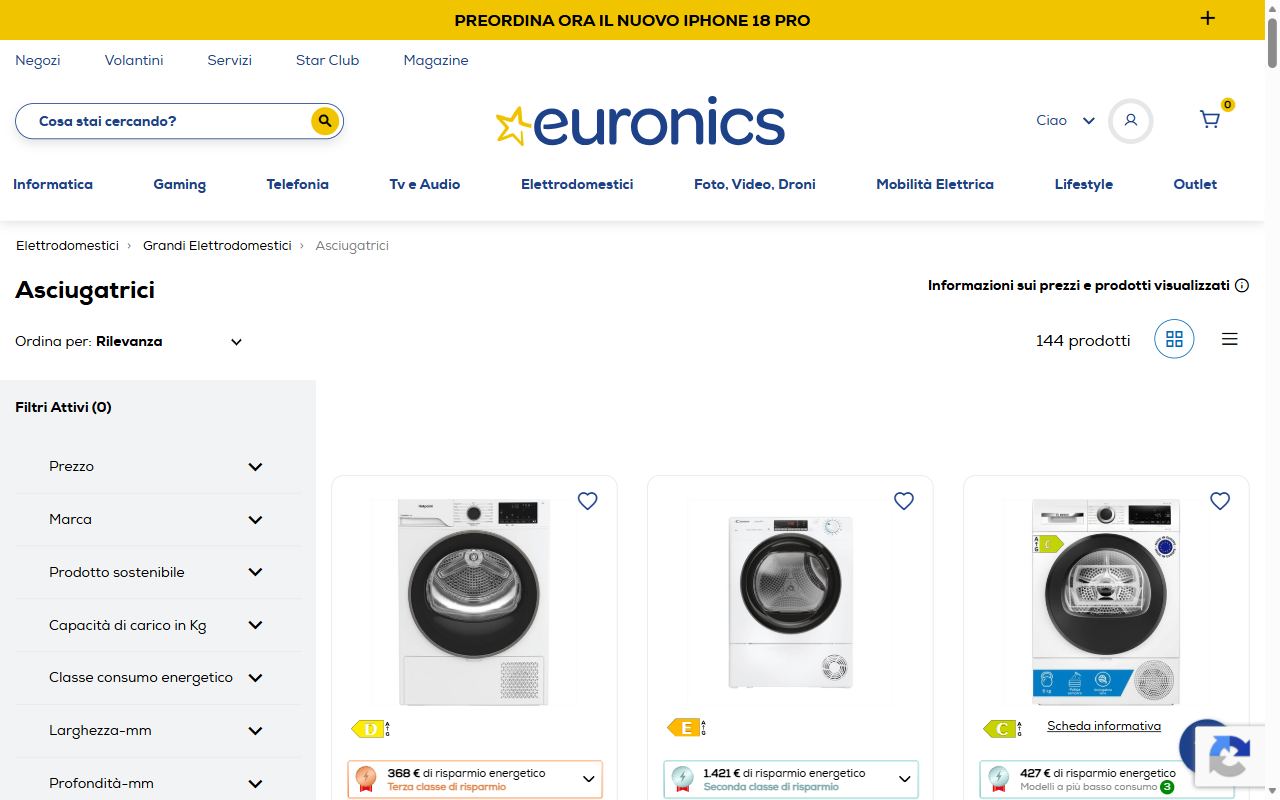This screenshot has height=800, width=1280.
Task: Open the Gaming menu
Action: [x=180, y=184]
